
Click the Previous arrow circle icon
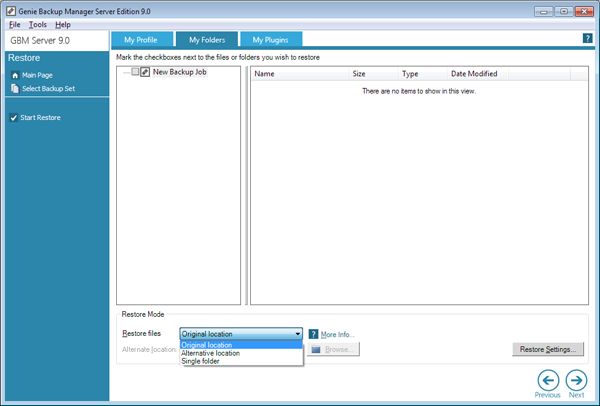point(548,380)
